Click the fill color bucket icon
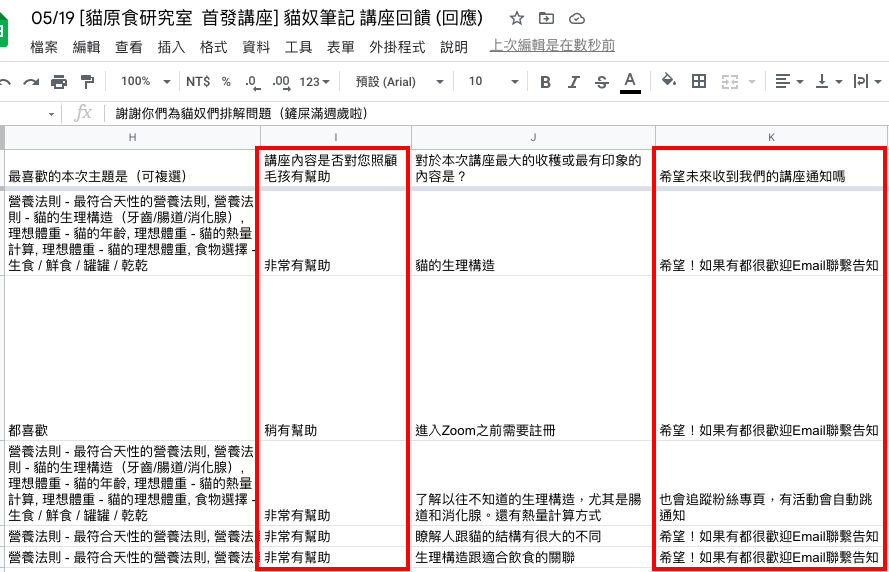Image resolution: width=889 pixels, height=572 pixels. pos(669,81)
